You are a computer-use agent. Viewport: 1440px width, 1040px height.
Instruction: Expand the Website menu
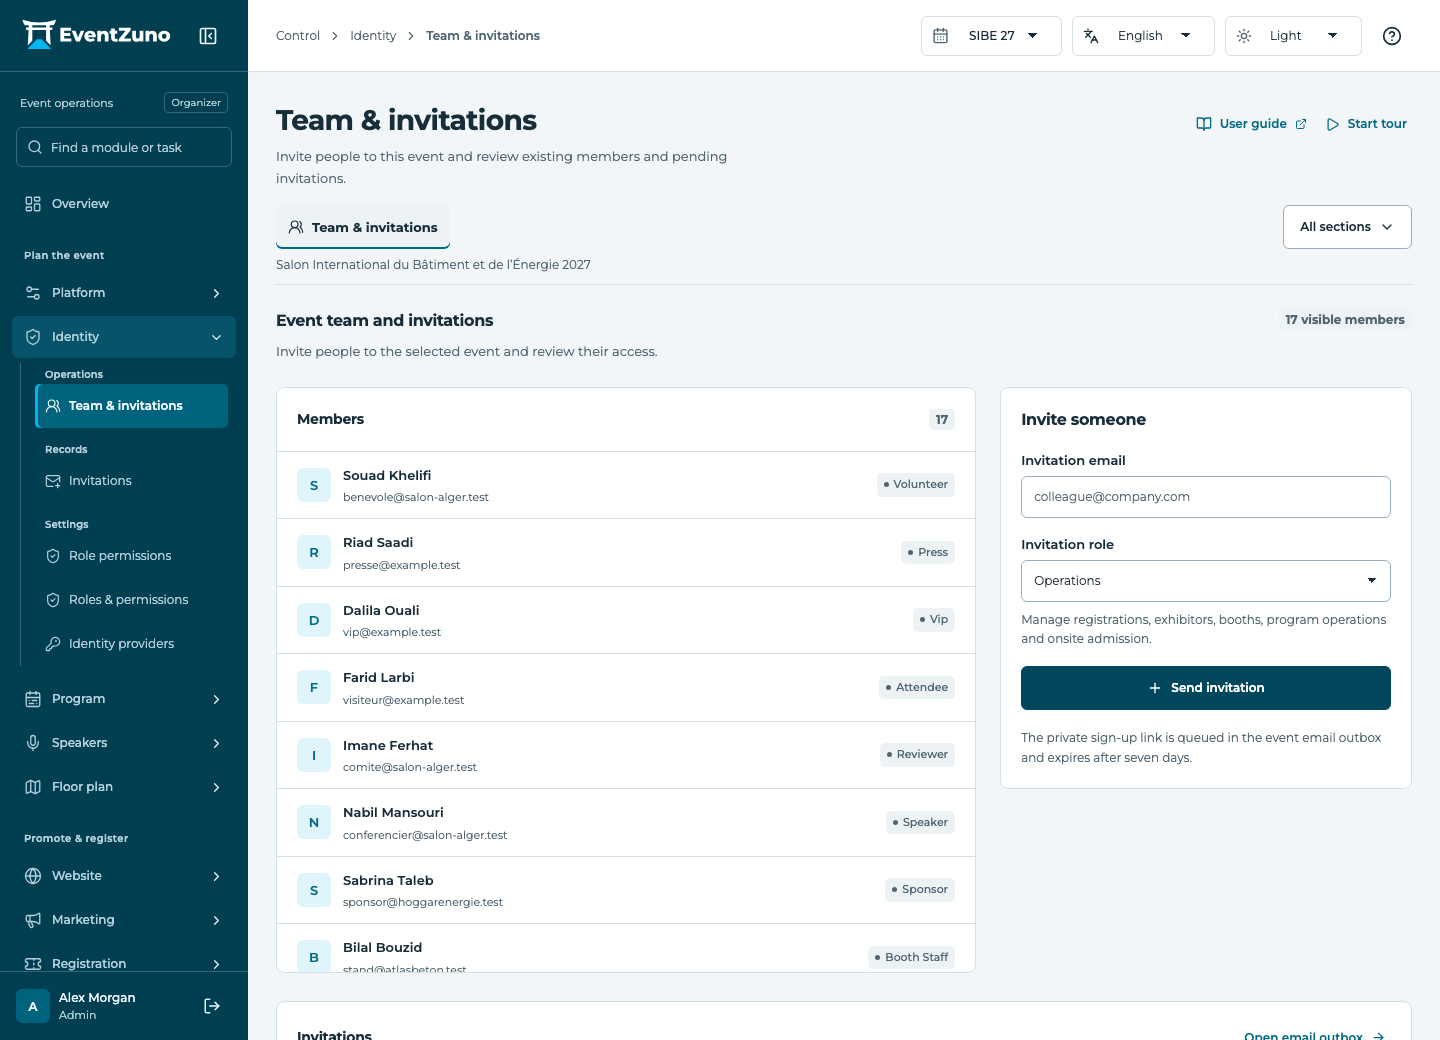point(124,876)
